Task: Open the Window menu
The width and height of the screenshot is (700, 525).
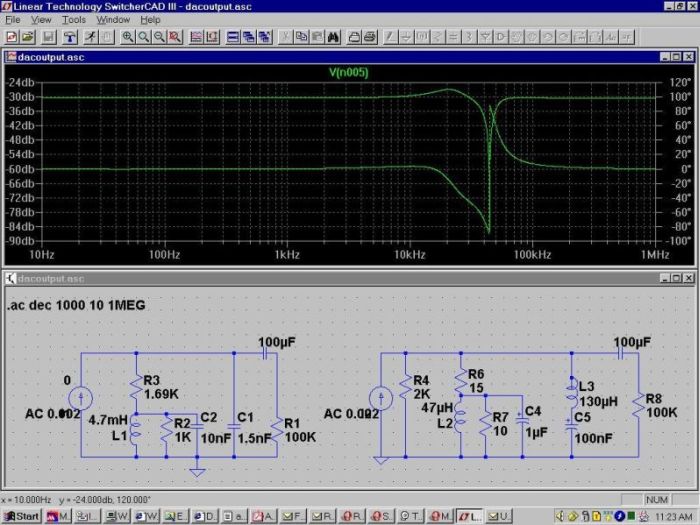Action: click(x=113, y=20)
